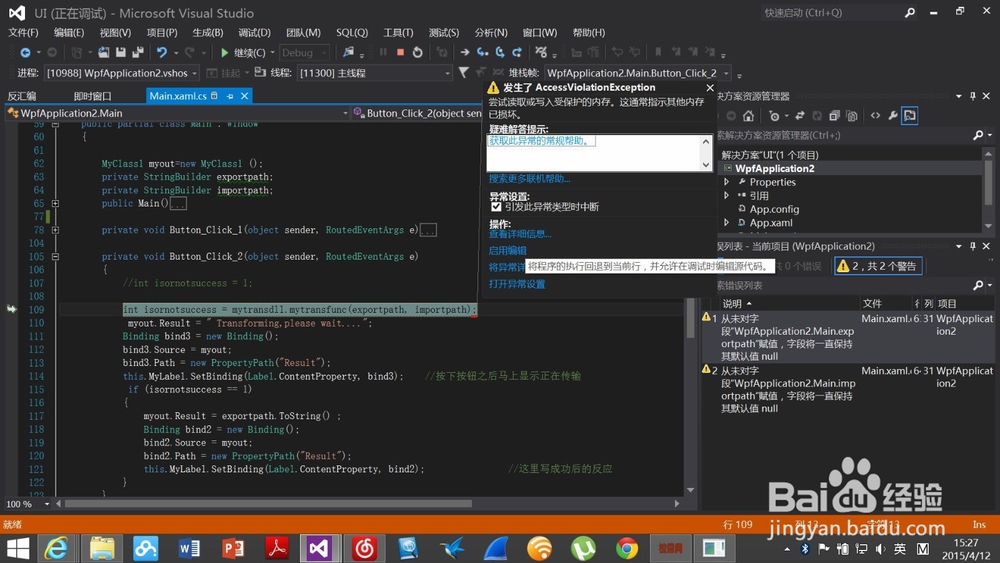Click the Solution Explorer search magnifier icon
Viewport: 1000px width, 563px height.
(x=978, y=135)
